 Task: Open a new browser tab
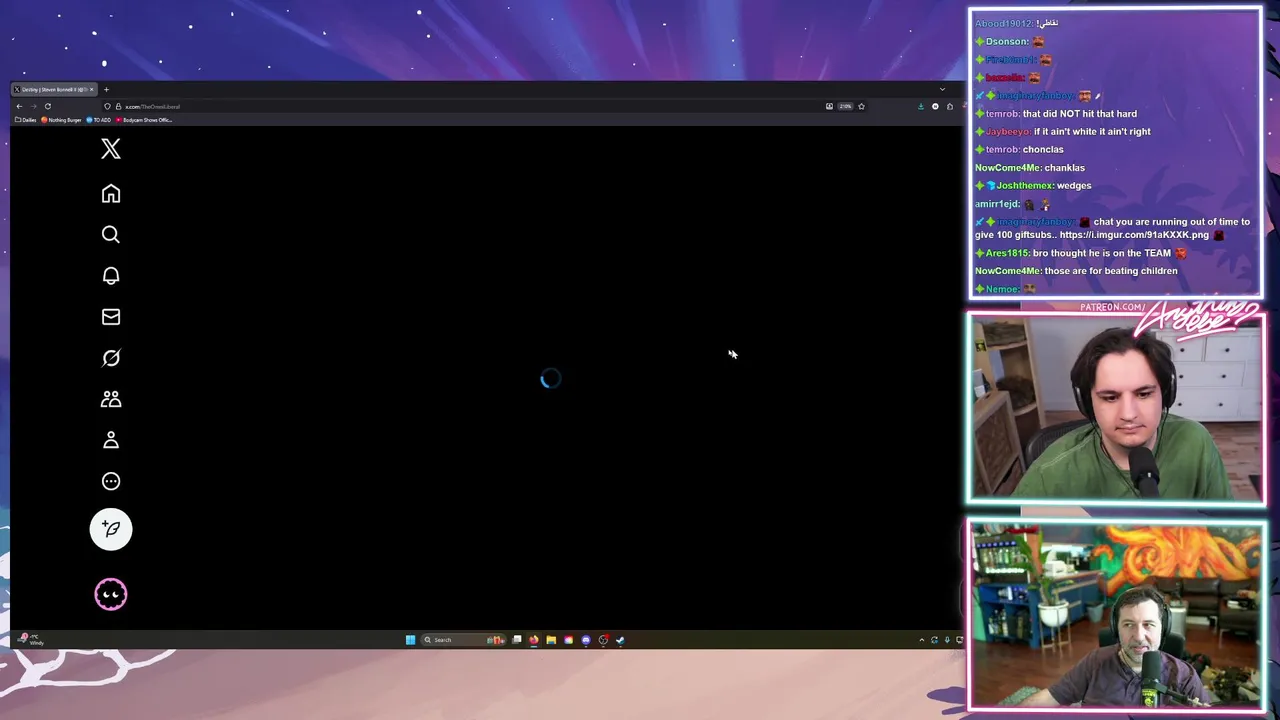pyautogui.click(x=106, y=89)
